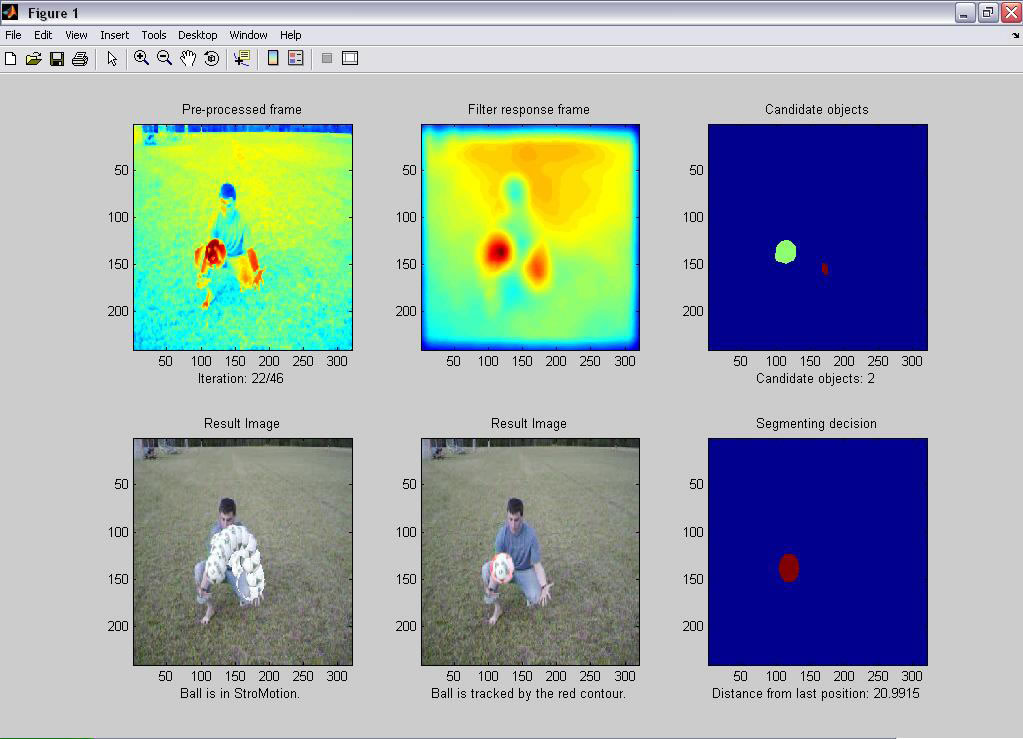
Task: Click the 'Iteration: 22/46' label
Action: click(x=241, y=378)
